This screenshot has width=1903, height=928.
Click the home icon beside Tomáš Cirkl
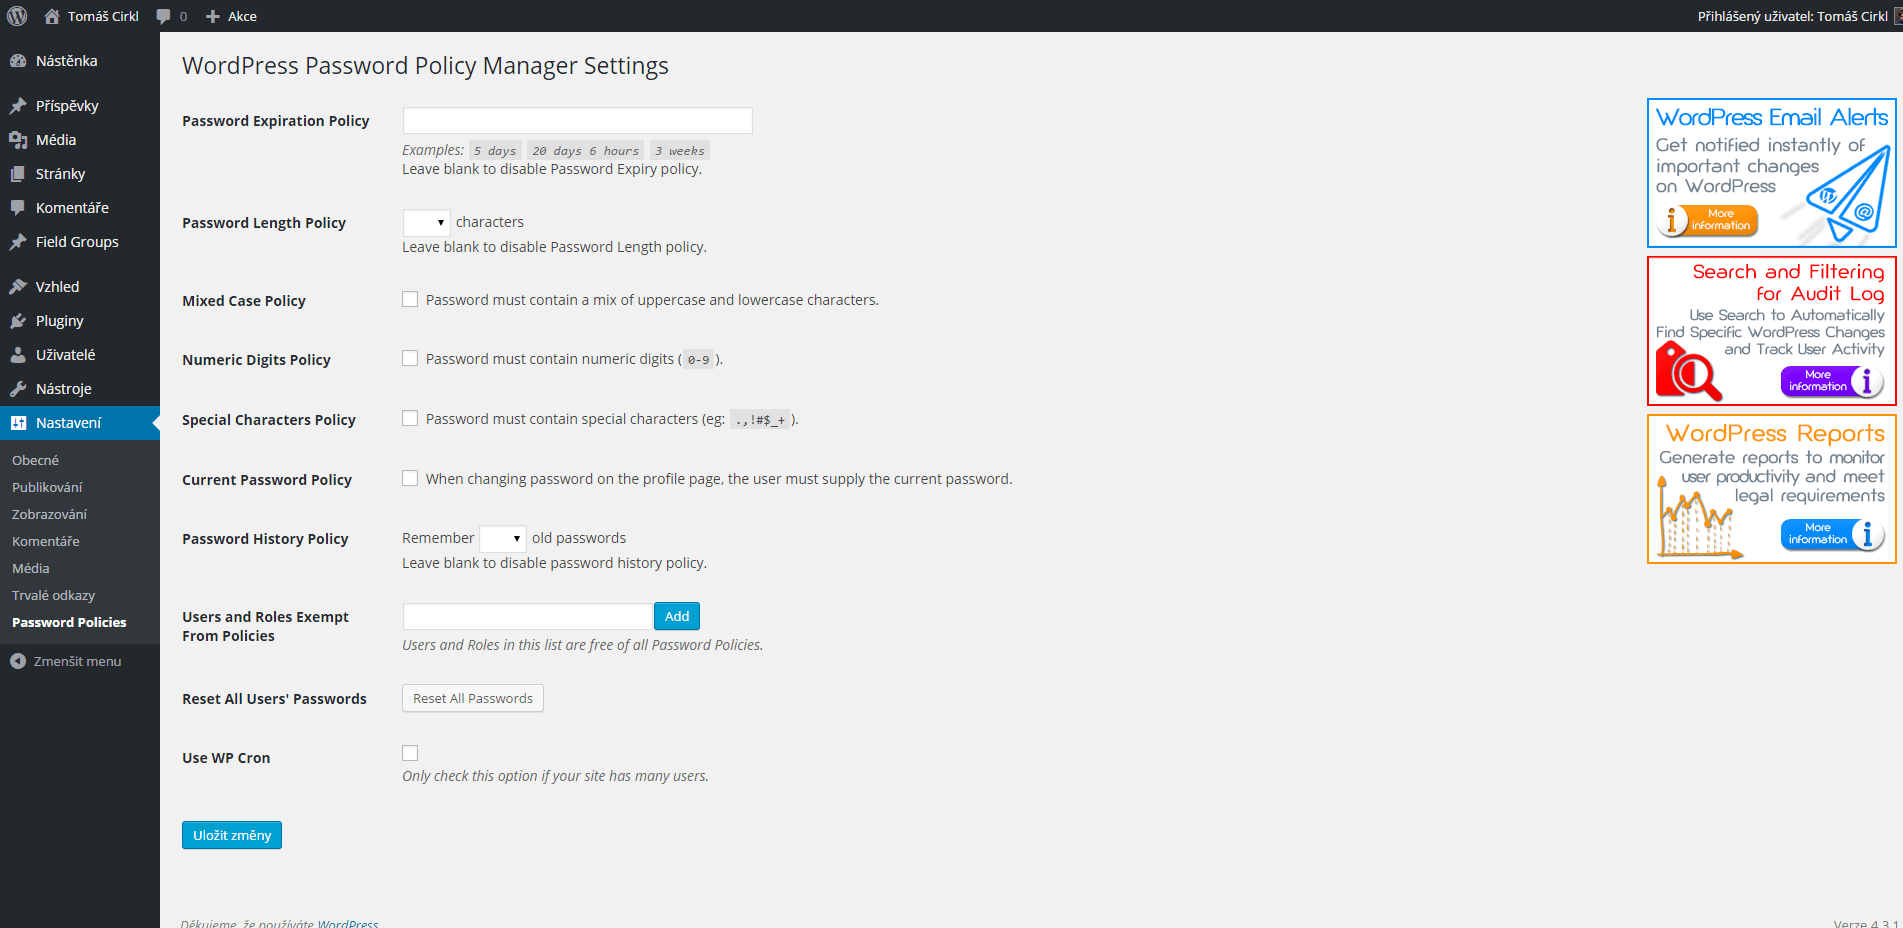point(52,16)
